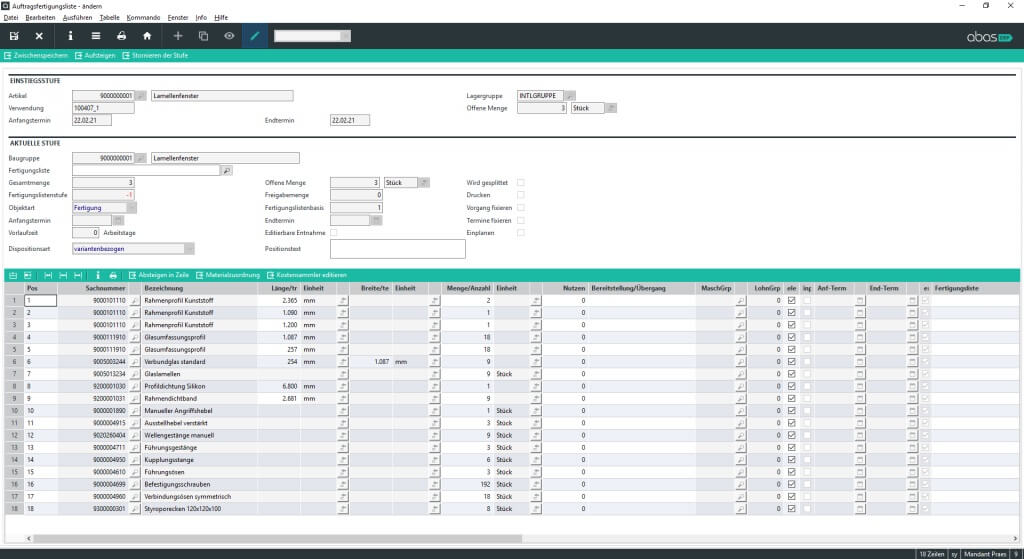Click the print icon in the table toolbar
1024x559 pixels.
tap(113, 275)
